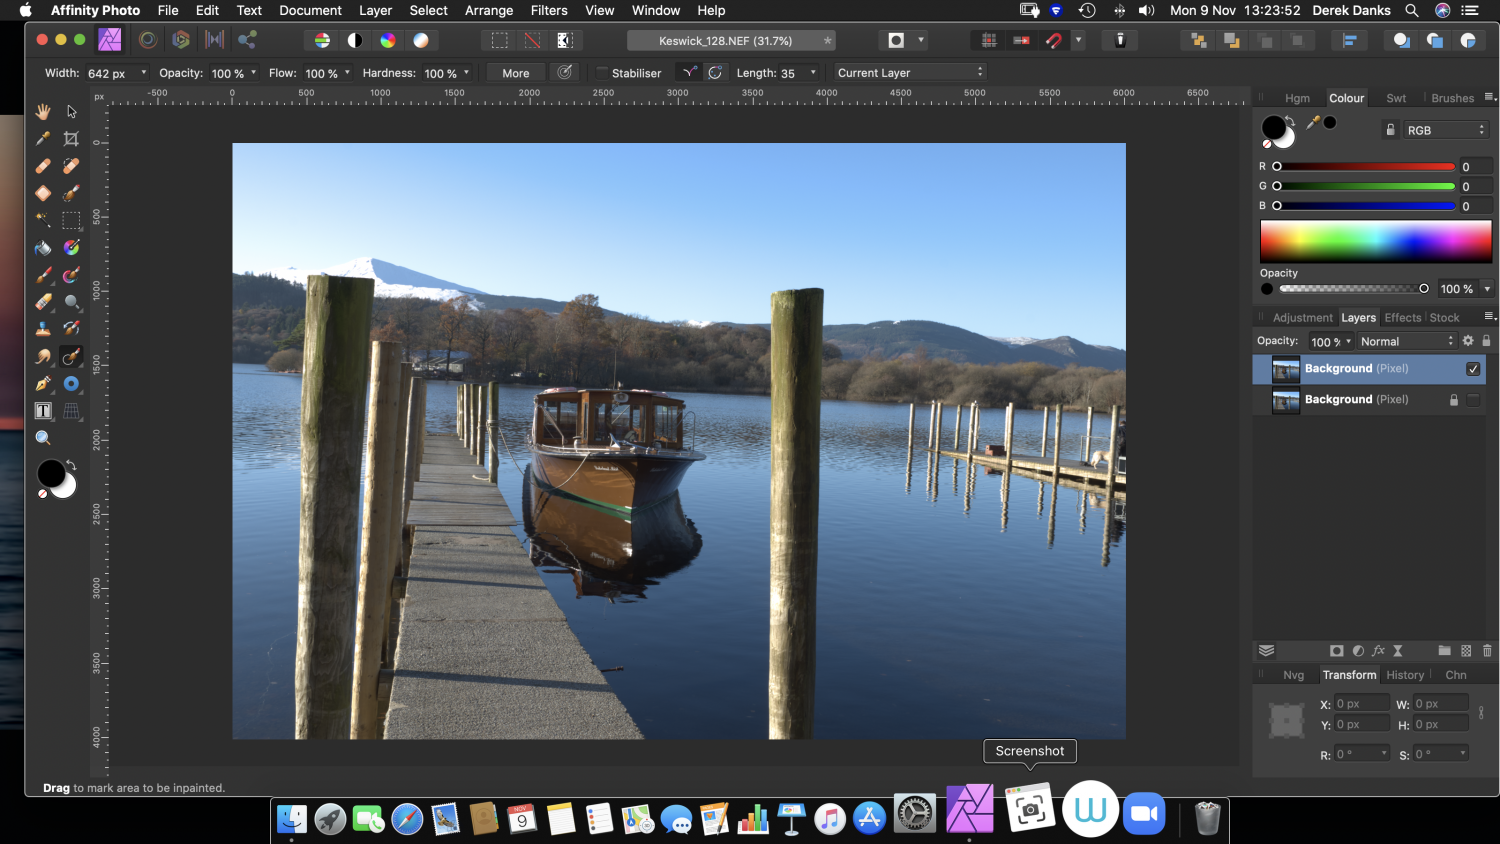Viewport: 1500px width, 844px height.
Task: Click the layer effects fx icon
Action: click(x=1378, y=651)
